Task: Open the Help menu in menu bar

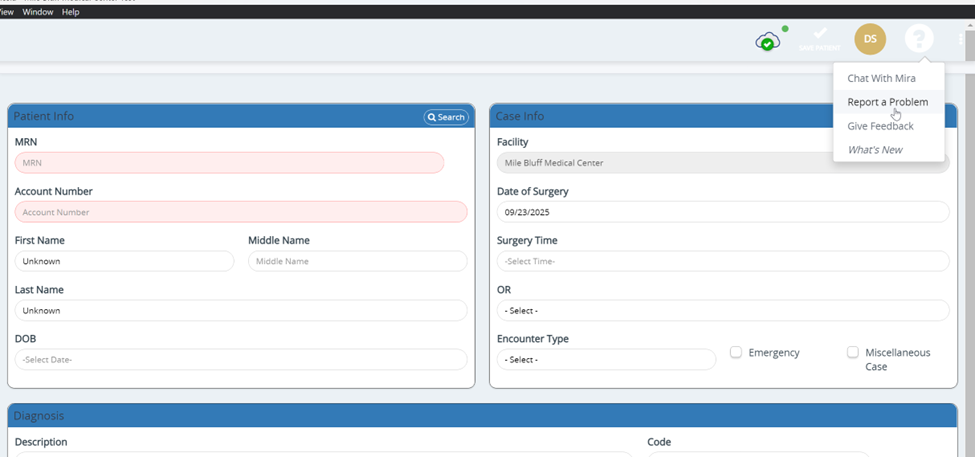Action: [71, 12]
